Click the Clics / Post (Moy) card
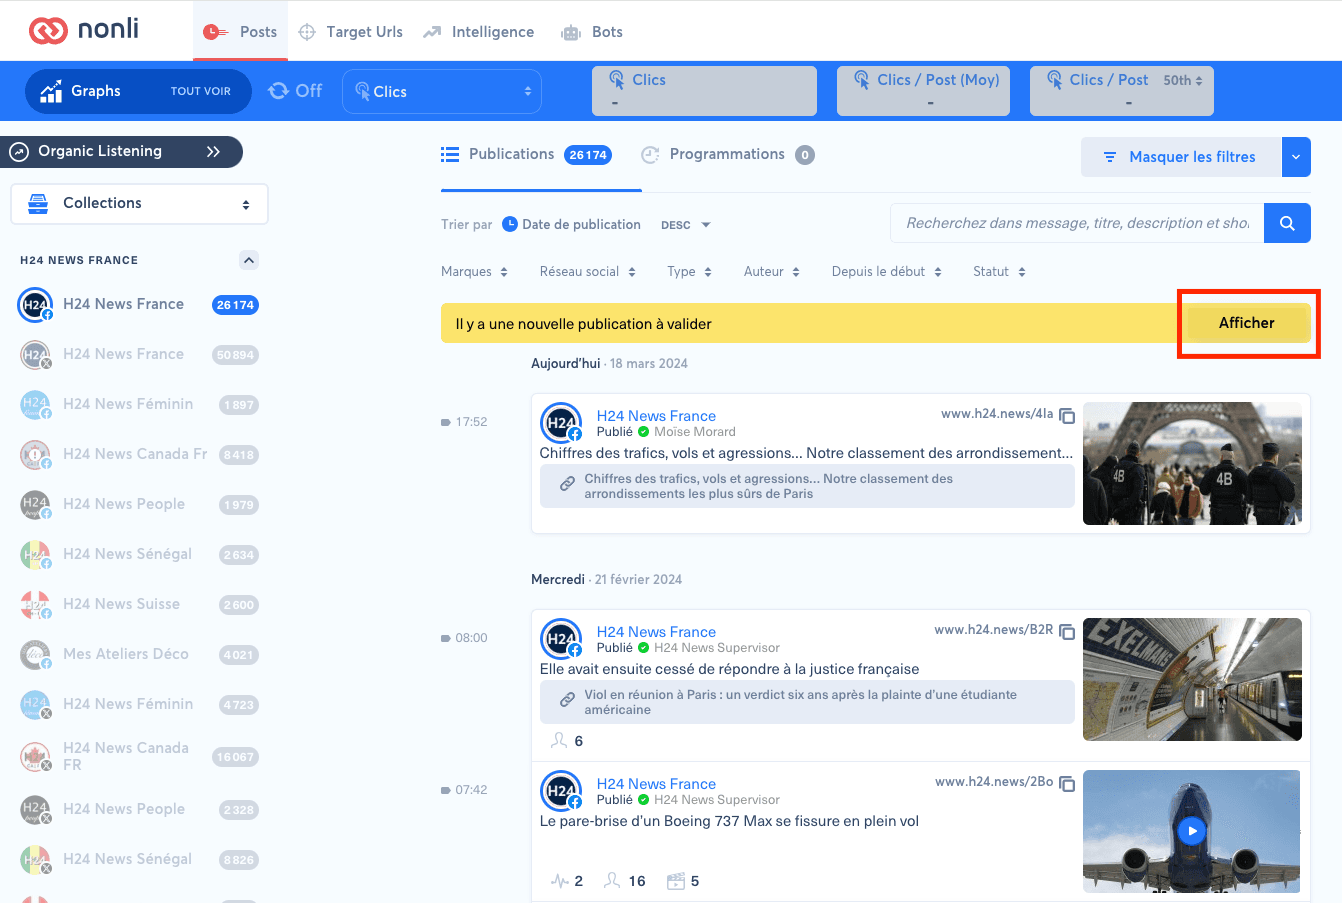Image resolution: width=1342 pixels, height=903 pixels. click(924, 91)
